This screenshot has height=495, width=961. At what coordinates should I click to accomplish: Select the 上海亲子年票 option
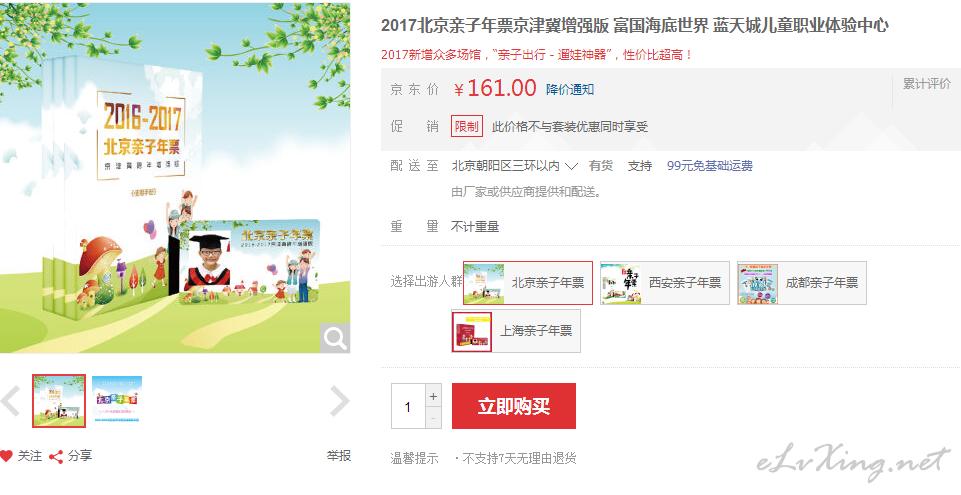(516, 331)
